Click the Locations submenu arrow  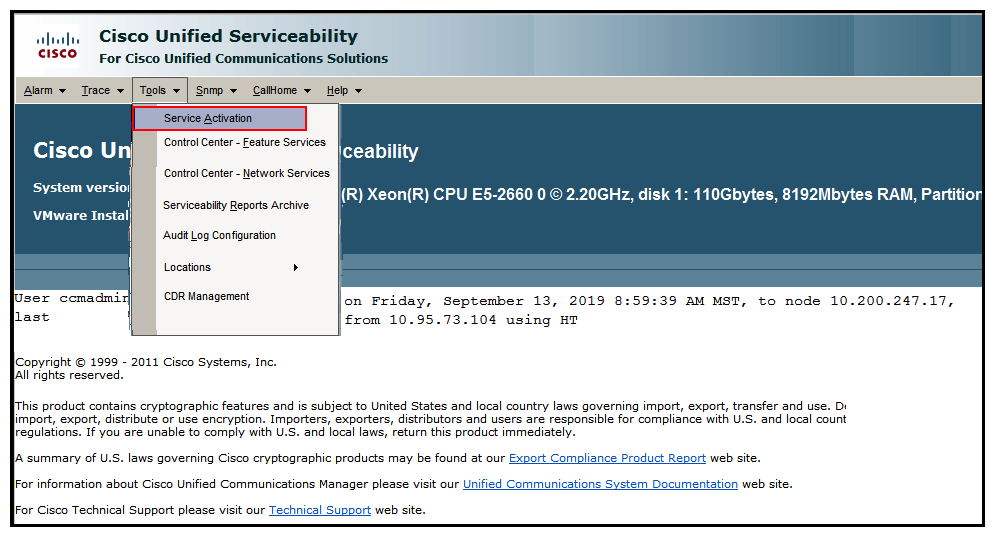pos(295,267)
